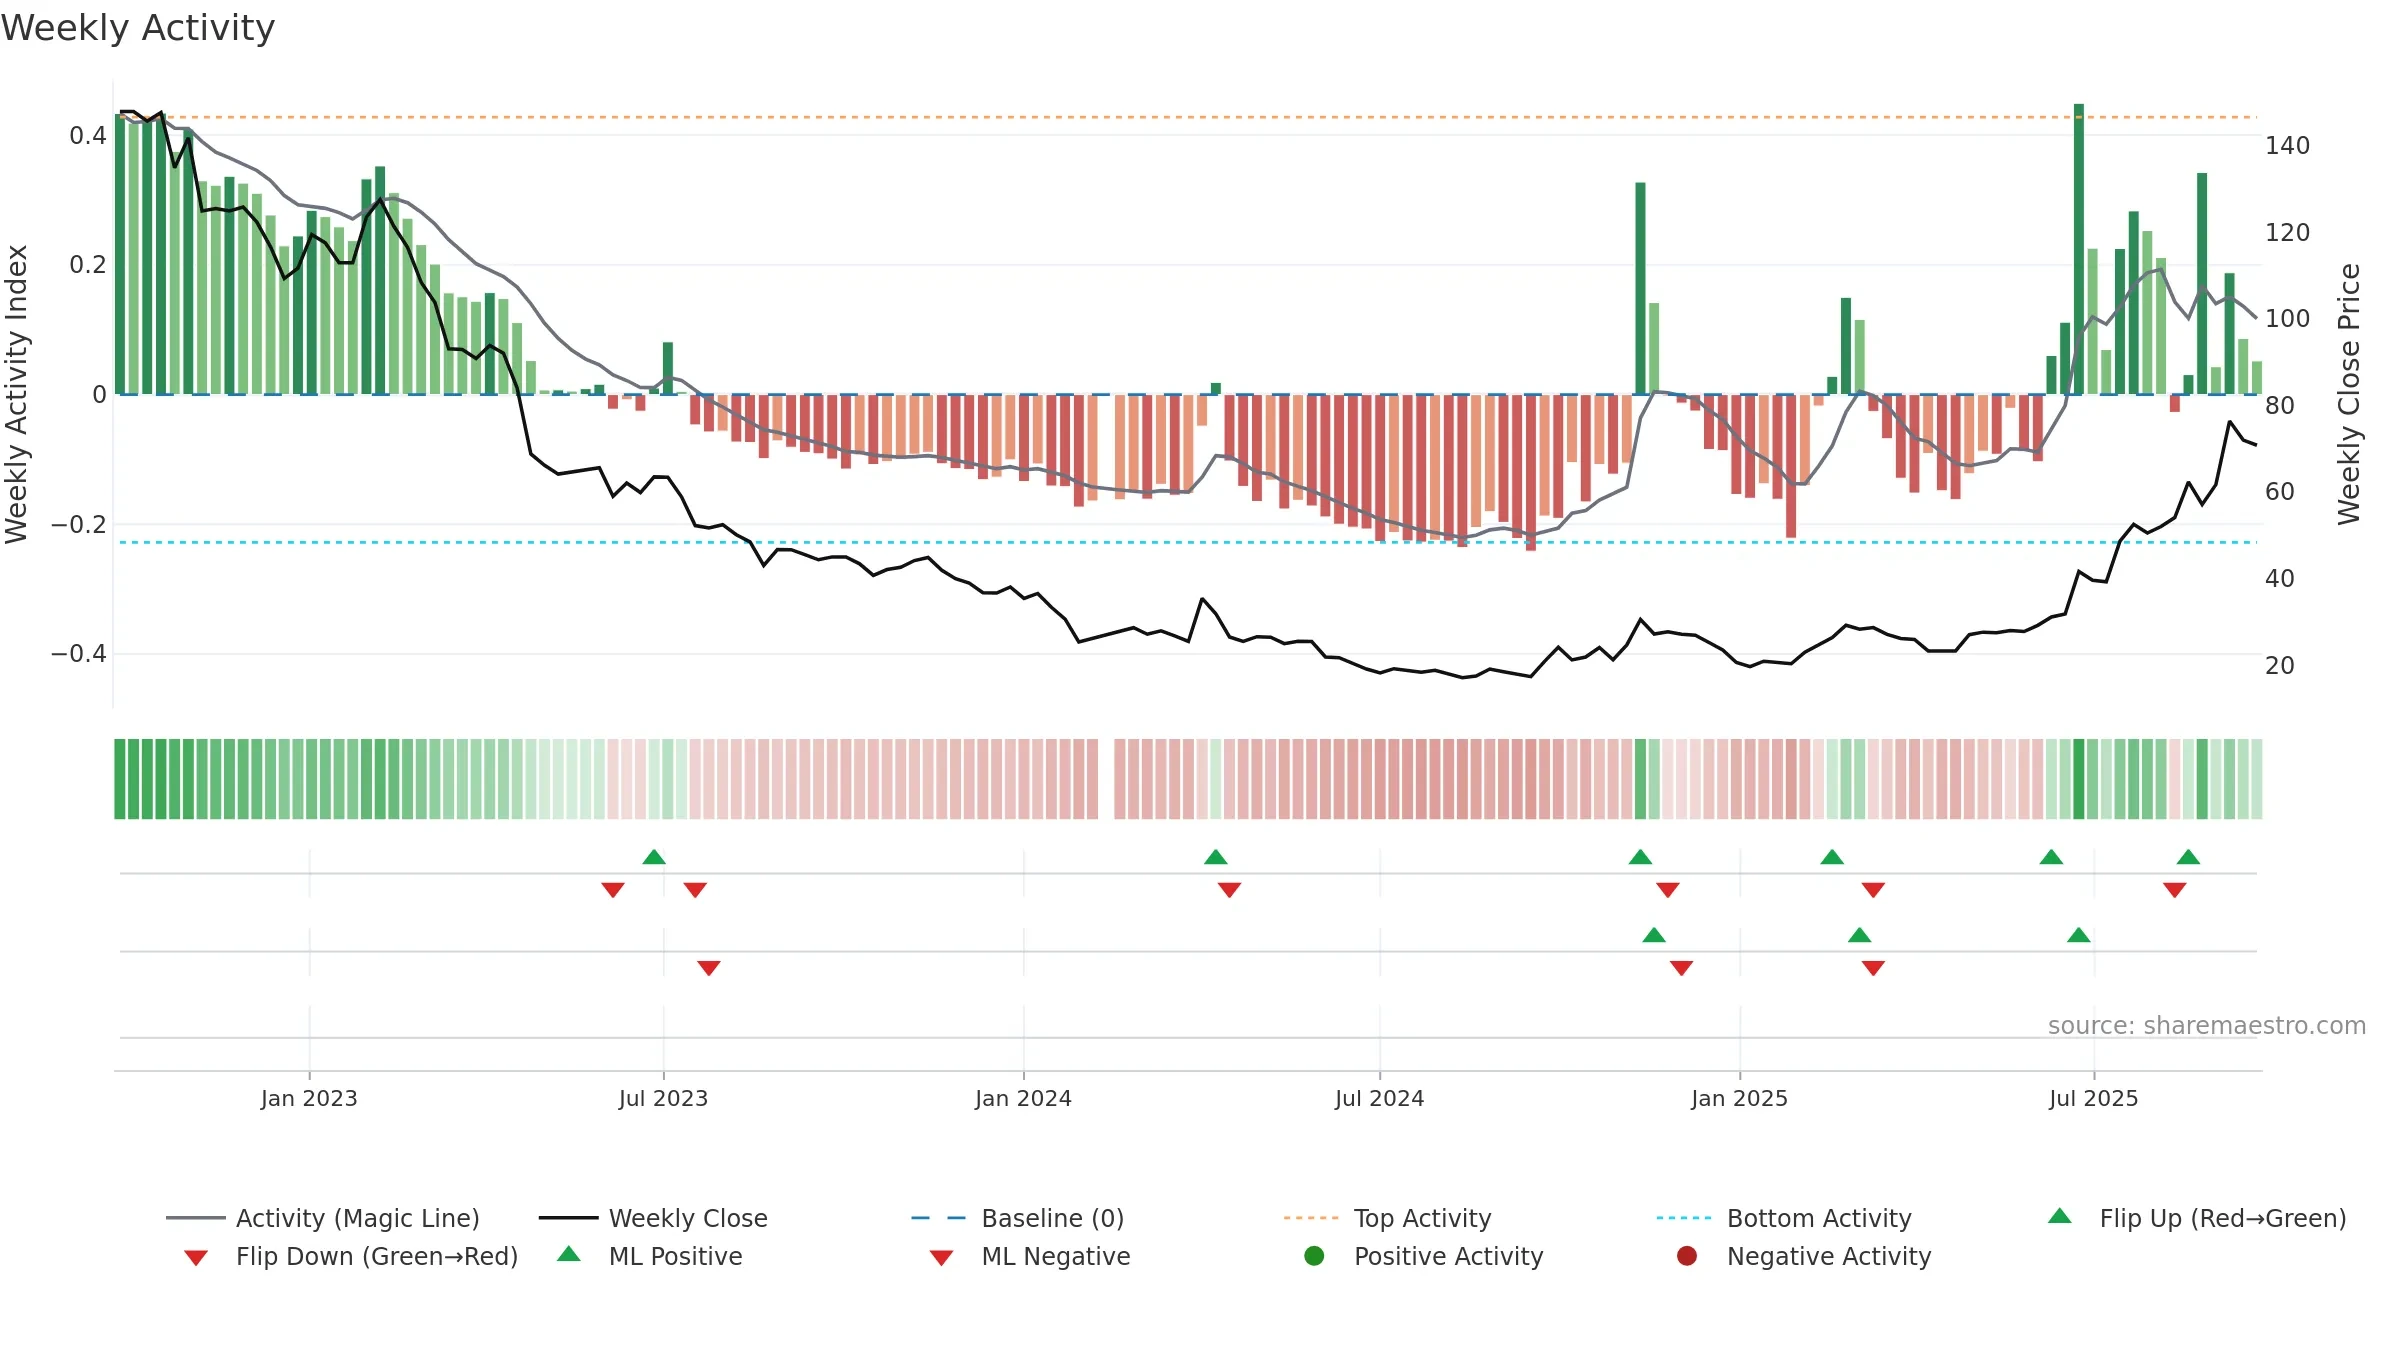The width and height of the screenshot is (2400, 1350).
Task: Click the Positive Activity green circle icon
Action: (x=1314, y=1256)
